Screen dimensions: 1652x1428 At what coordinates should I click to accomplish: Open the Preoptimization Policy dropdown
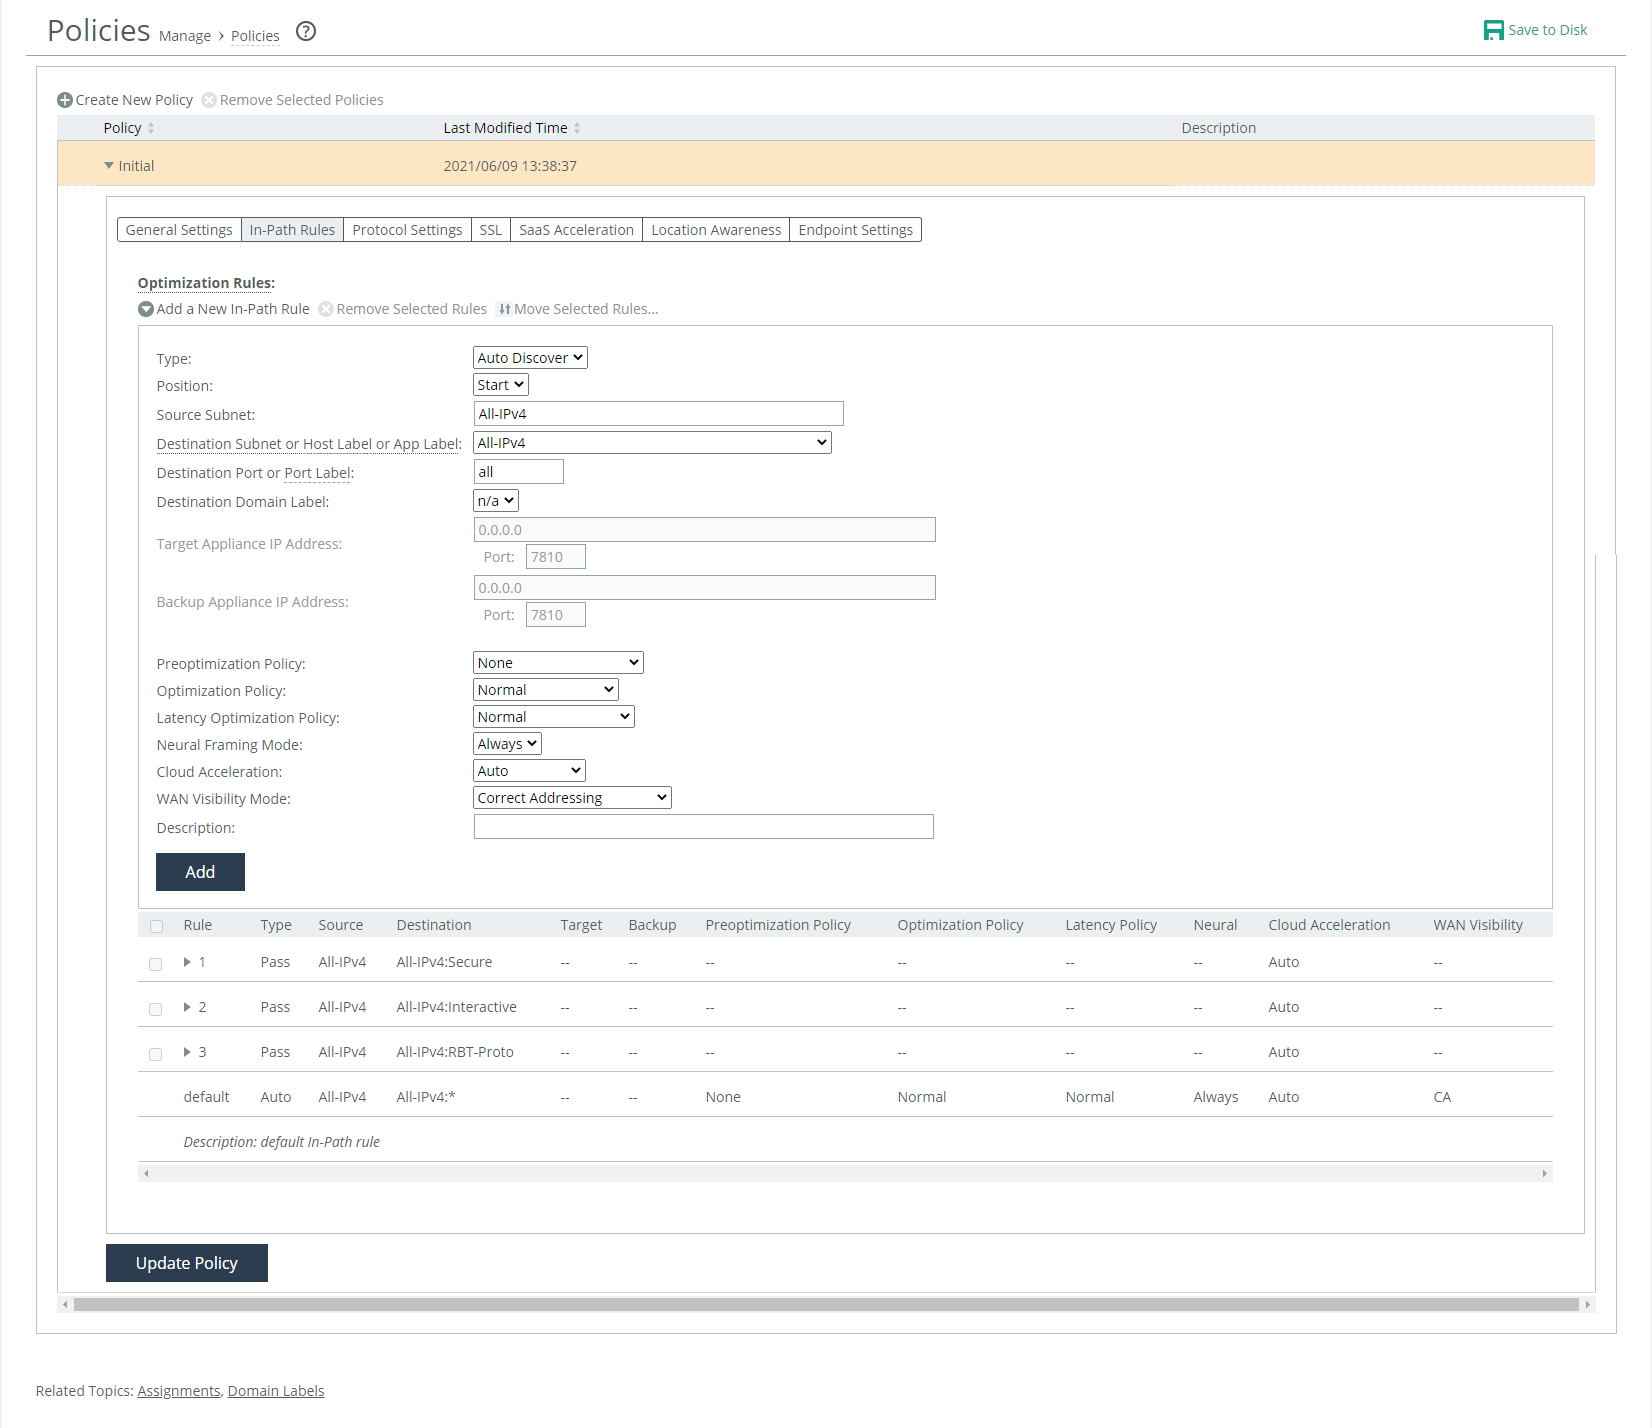(558, 663)
